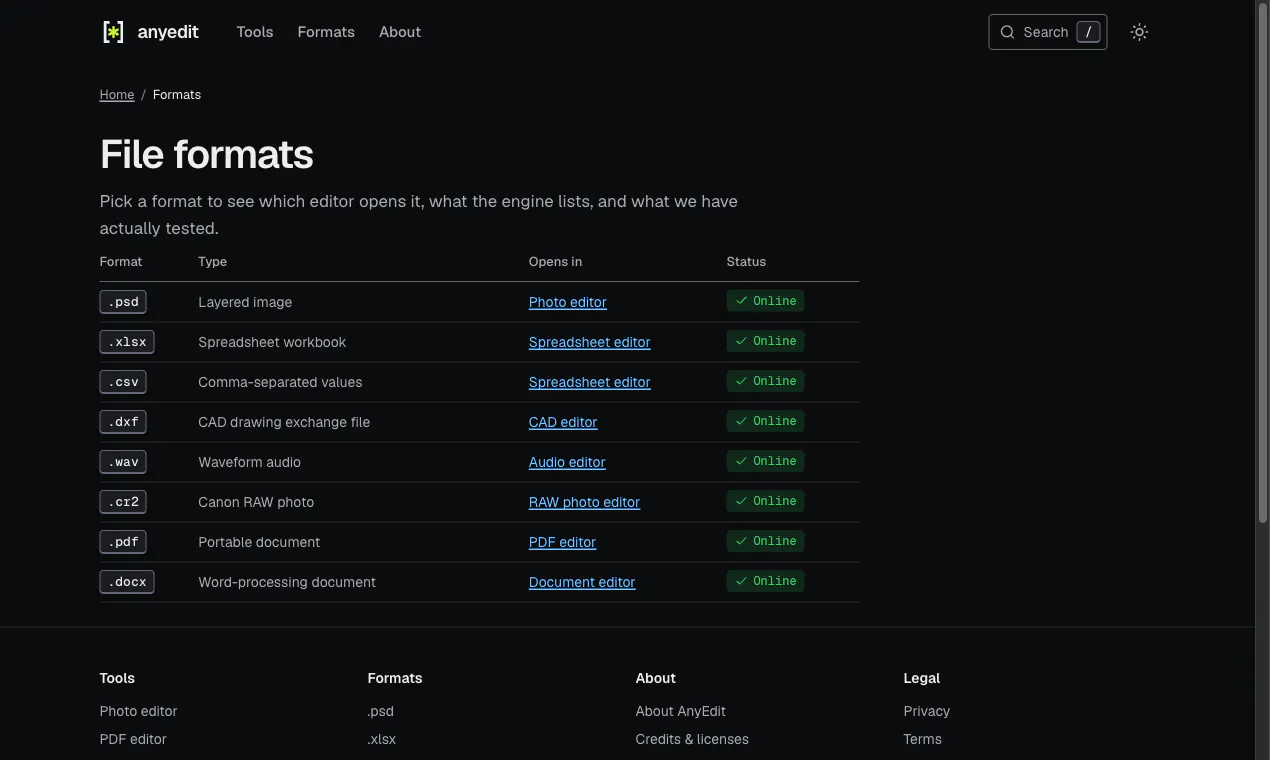Go to About in the top navigation

(x=400, y=32)
